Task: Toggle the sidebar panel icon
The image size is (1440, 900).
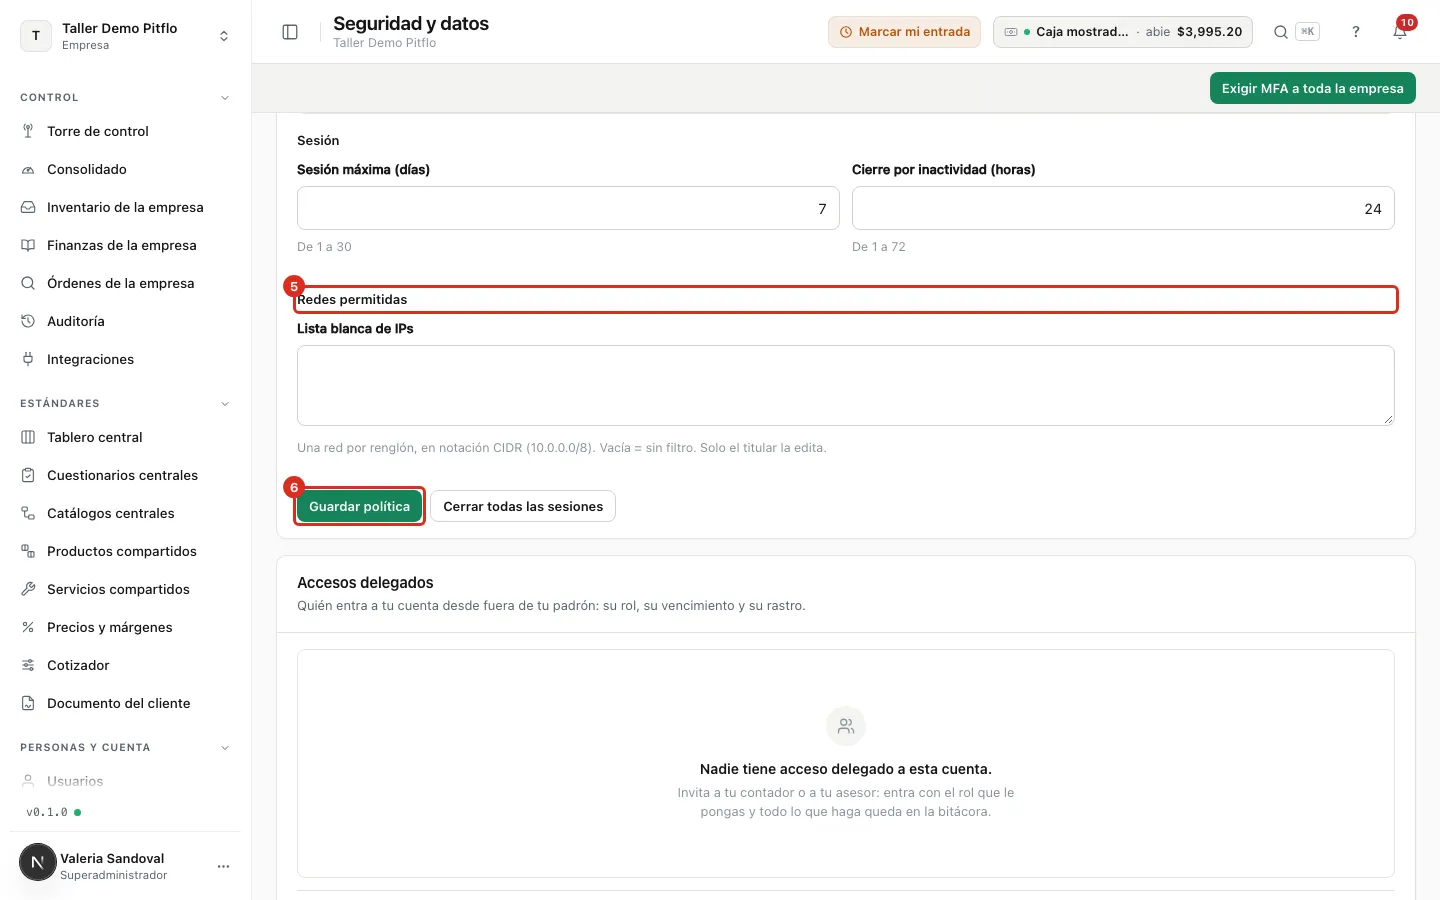Action: click(290, 32)
